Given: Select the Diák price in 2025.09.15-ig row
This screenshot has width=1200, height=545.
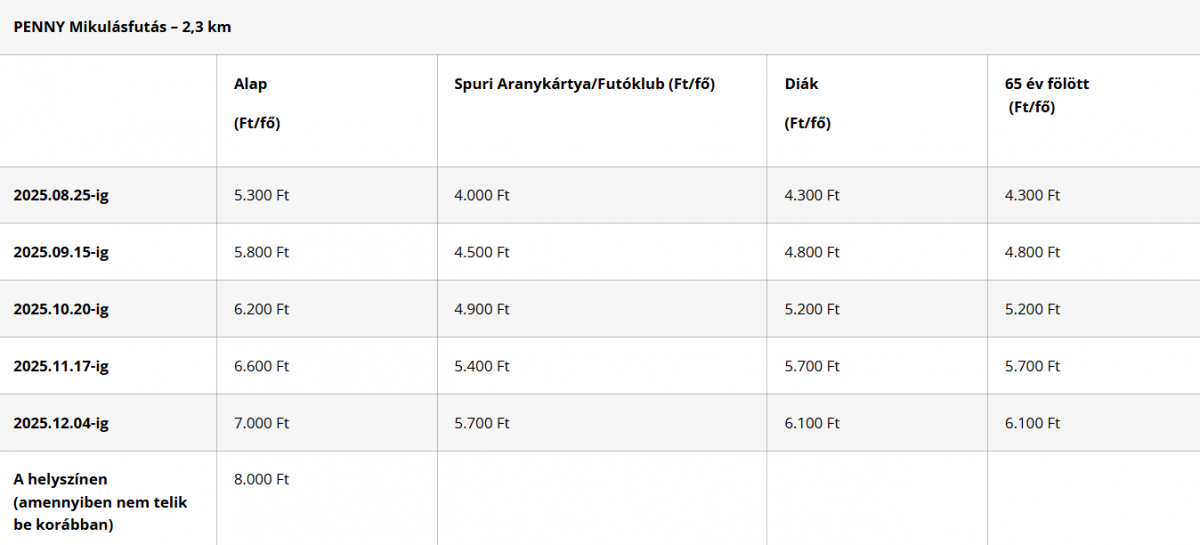Looking at the screenshot, I should 812,252.
